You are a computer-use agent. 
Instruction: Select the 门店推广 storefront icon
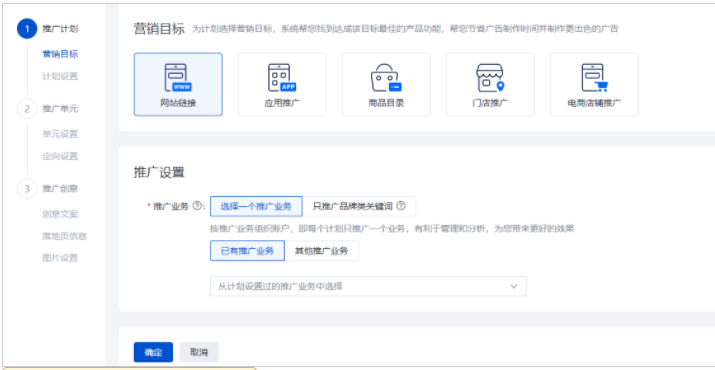490,84
